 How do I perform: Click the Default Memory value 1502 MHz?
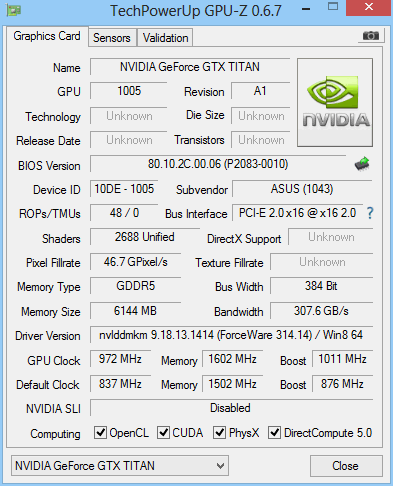232,384
